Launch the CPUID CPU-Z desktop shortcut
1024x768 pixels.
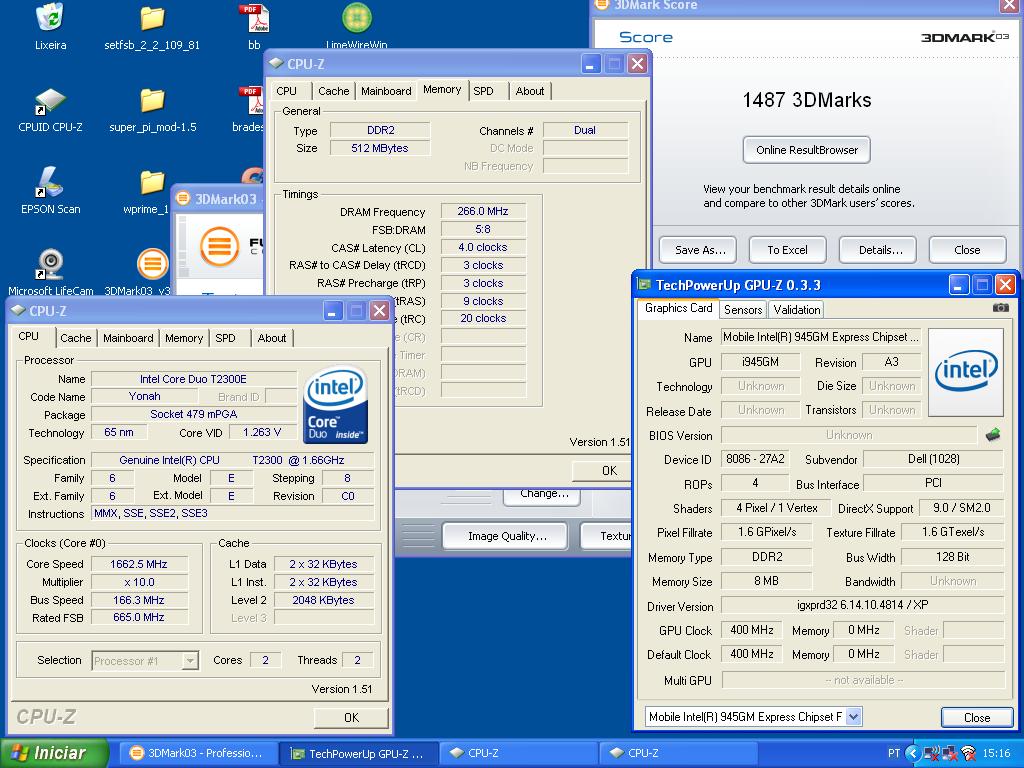[x=50, y=101]
